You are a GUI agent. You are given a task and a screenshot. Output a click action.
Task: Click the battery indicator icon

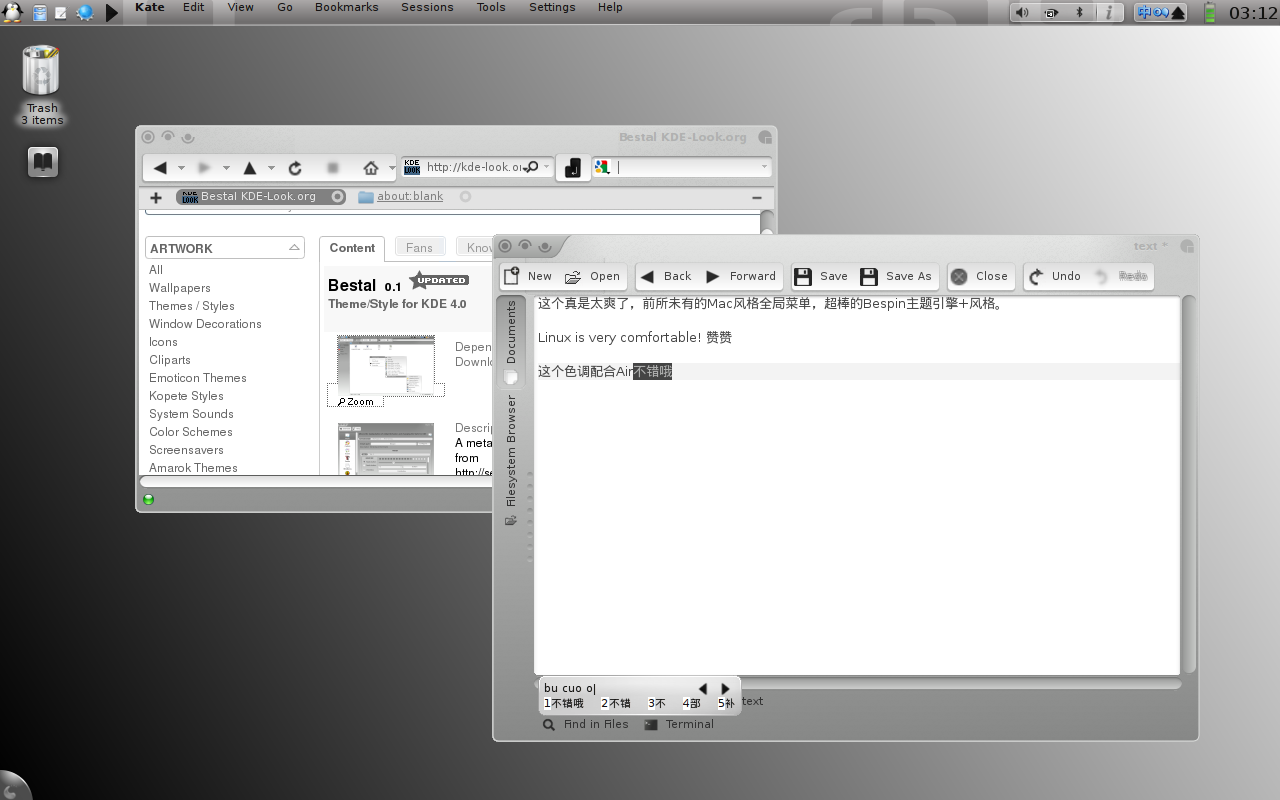pyautogui.click(x=1210, y=12)
